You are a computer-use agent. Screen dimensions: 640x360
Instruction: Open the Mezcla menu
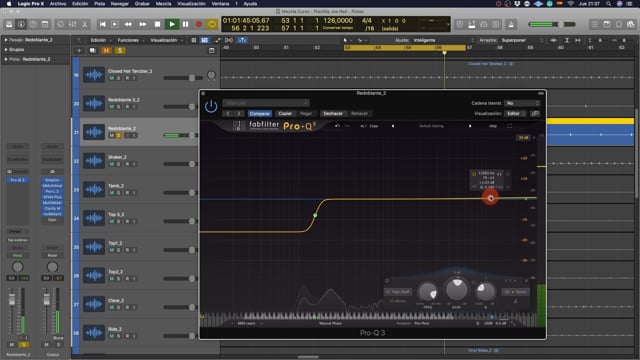point(163,4)
